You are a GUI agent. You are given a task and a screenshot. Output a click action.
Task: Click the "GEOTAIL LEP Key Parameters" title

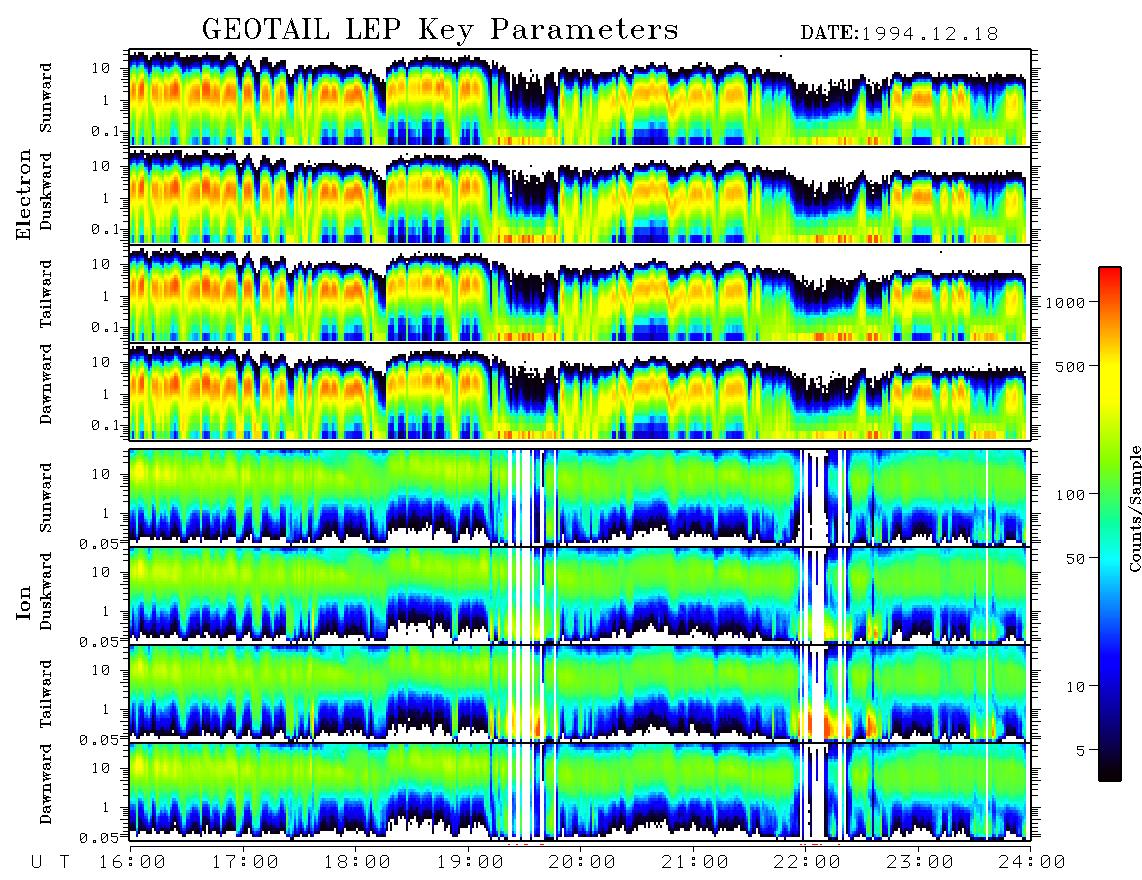(x=440, y=30)
